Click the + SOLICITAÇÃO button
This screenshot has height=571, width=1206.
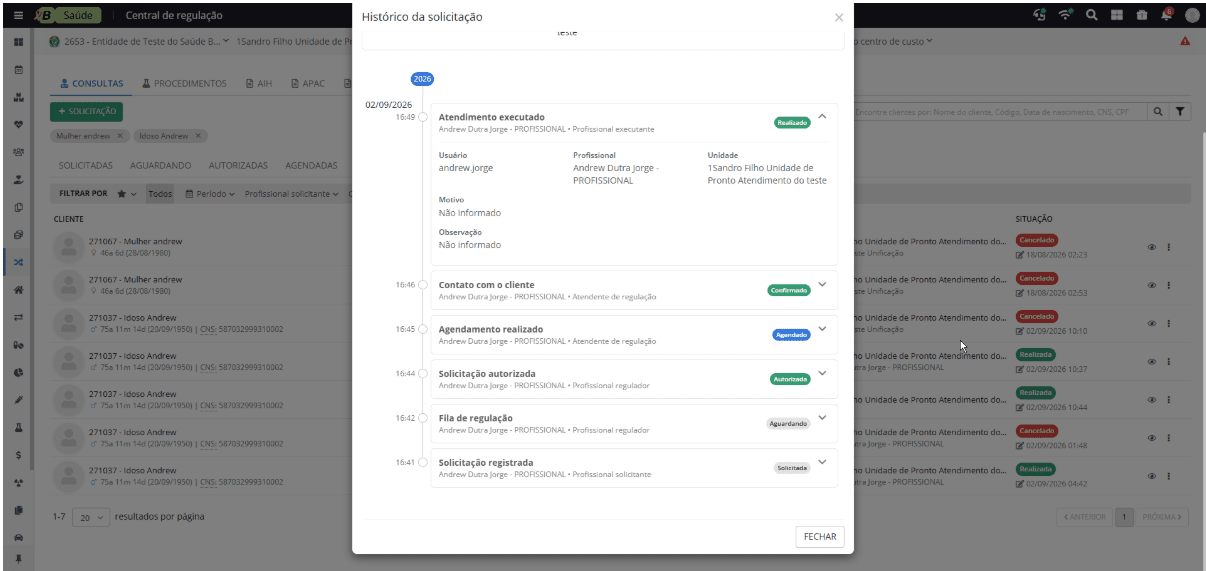86,111
